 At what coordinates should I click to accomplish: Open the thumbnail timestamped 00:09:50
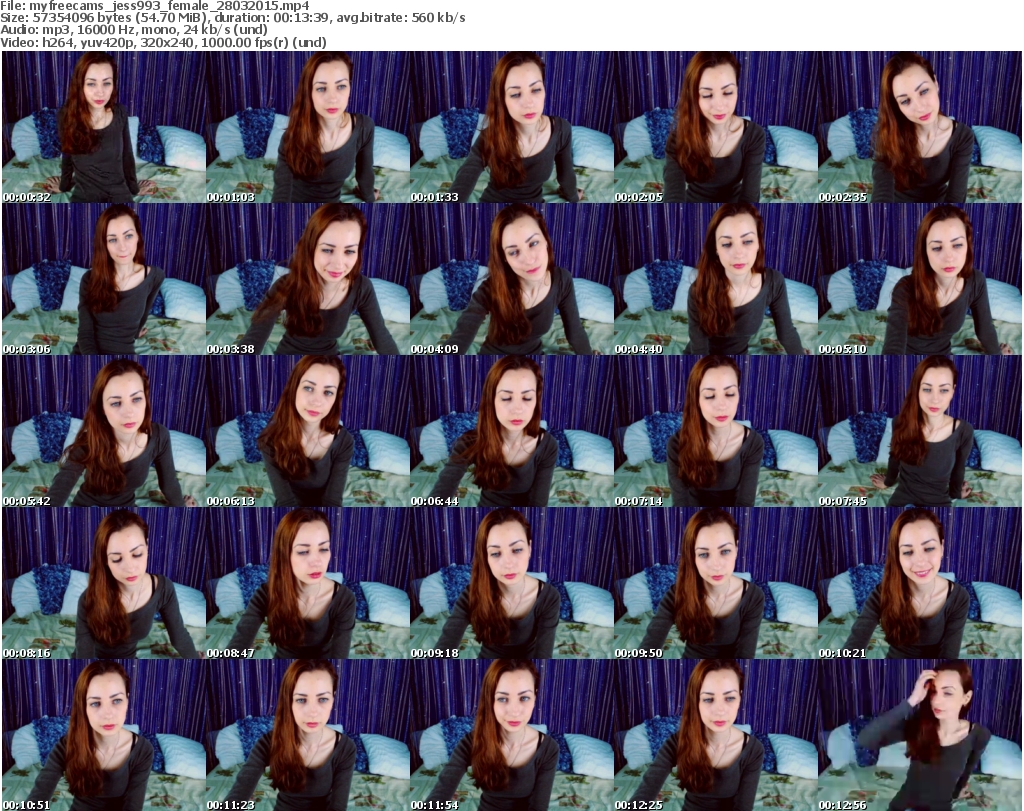point(716,583)
